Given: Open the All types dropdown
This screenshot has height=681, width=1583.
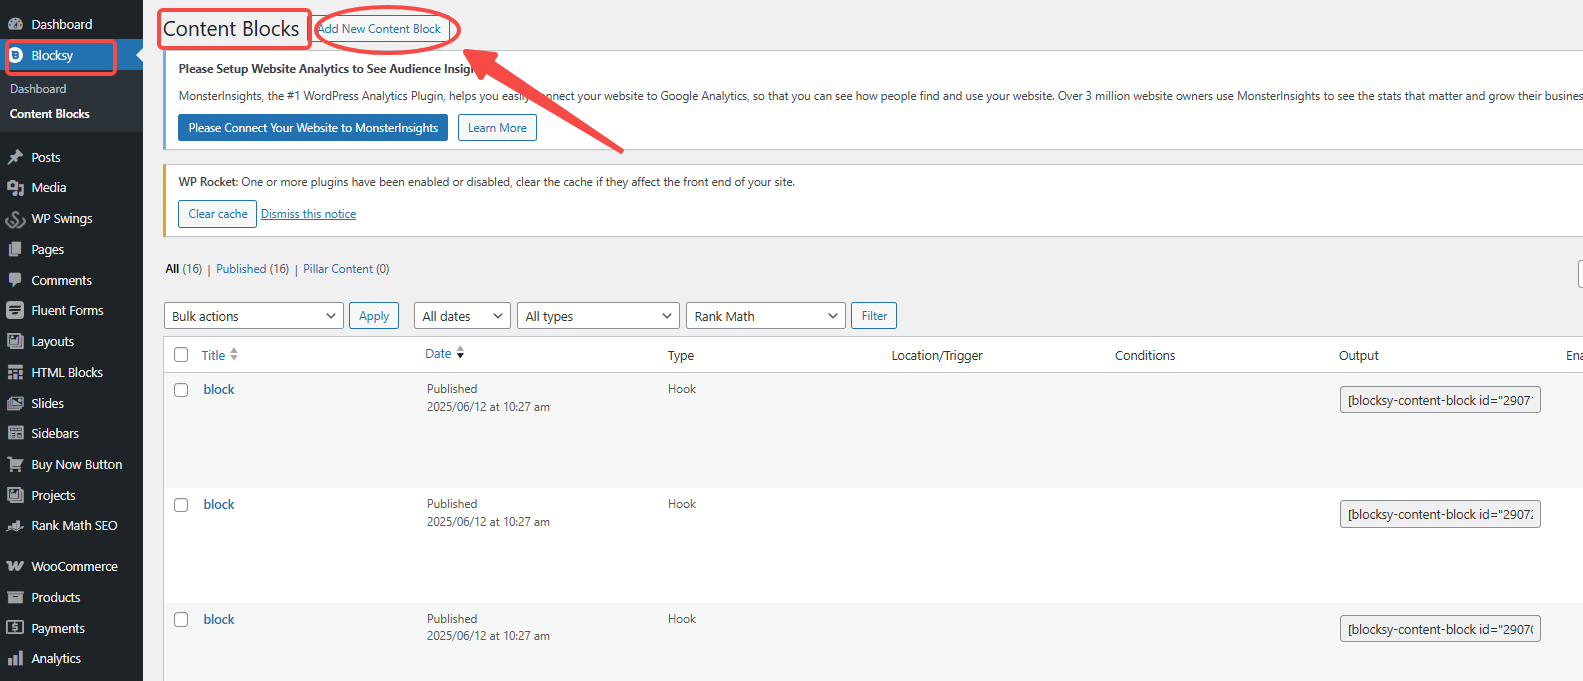Looking at the screenshot, I should coord(597,316).
